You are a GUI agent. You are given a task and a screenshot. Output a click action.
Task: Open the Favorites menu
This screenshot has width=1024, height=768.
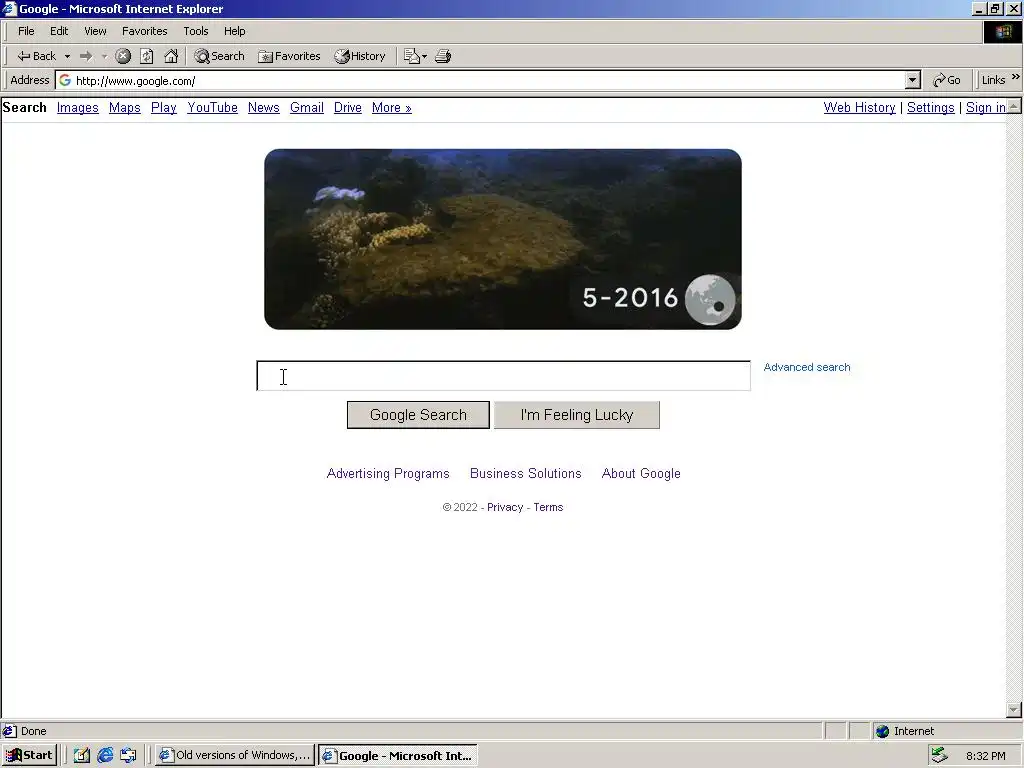144,31
